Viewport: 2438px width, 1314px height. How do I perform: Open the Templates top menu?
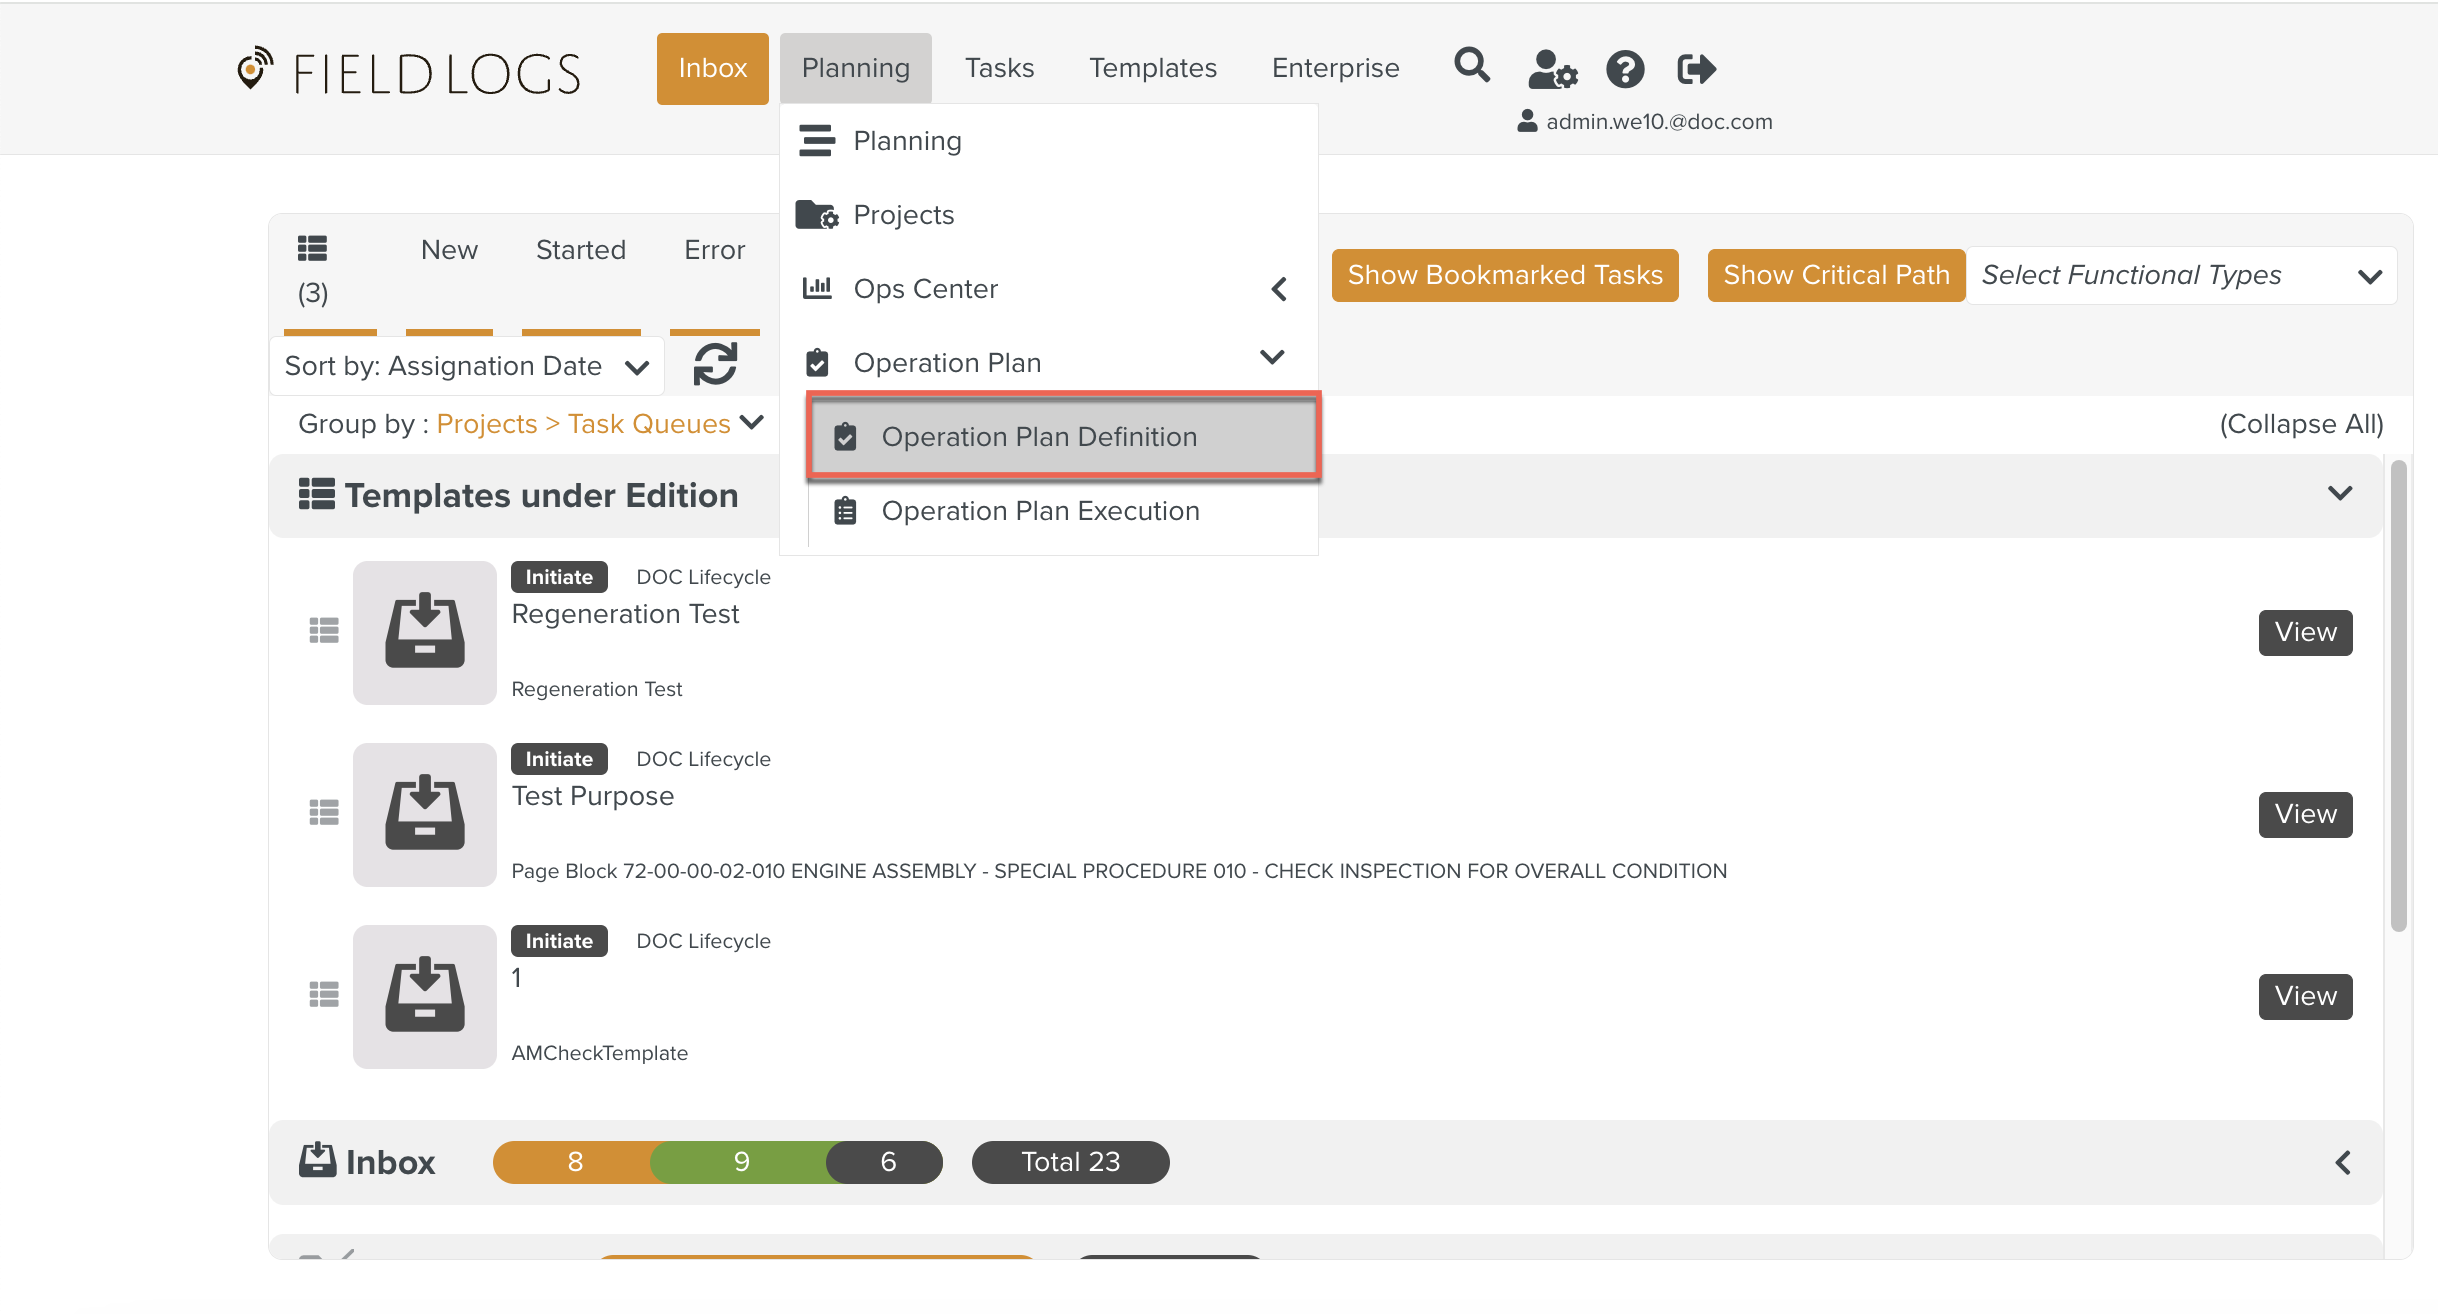(1152, 68)
